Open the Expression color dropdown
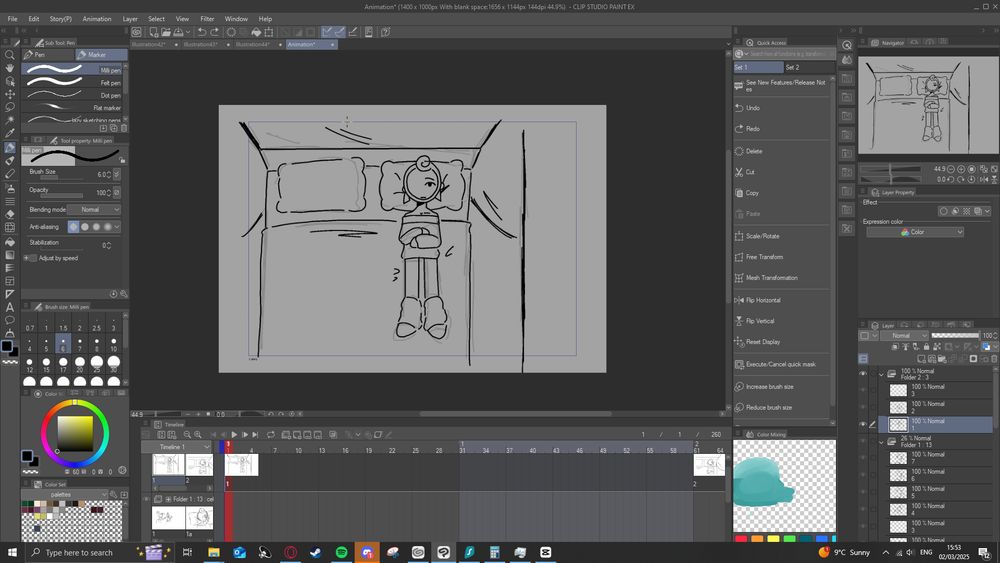The image size is (1000, 563). tap(915, 232)
